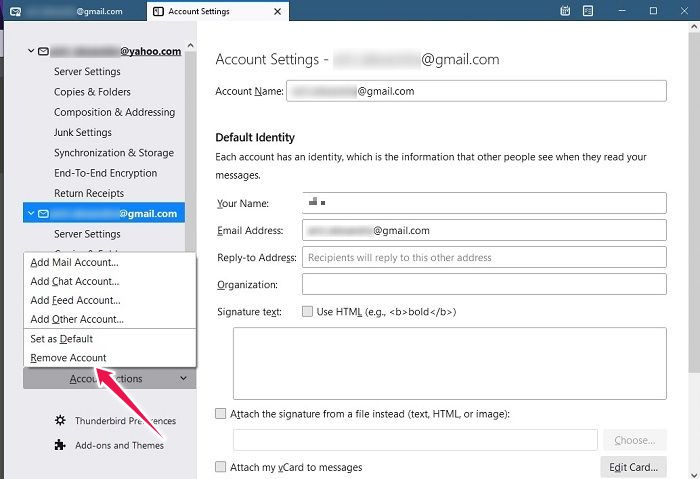
Task: Check Attach my vCard to messages
Action: [221, 467]
